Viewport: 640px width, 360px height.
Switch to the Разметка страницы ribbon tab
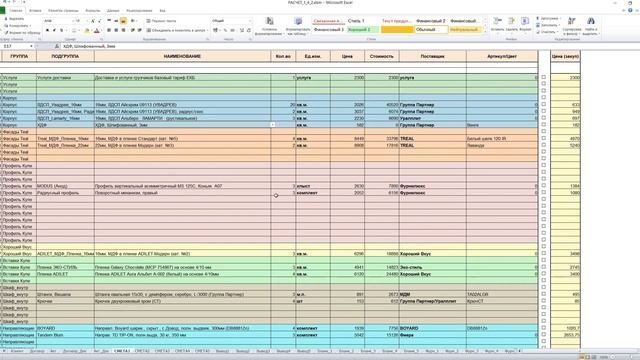pos(63,11)
